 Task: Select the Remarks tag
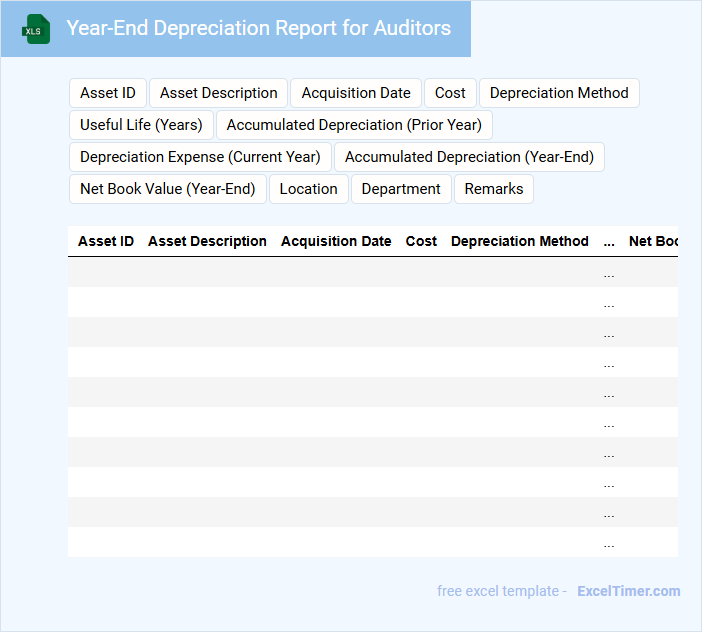494,189
